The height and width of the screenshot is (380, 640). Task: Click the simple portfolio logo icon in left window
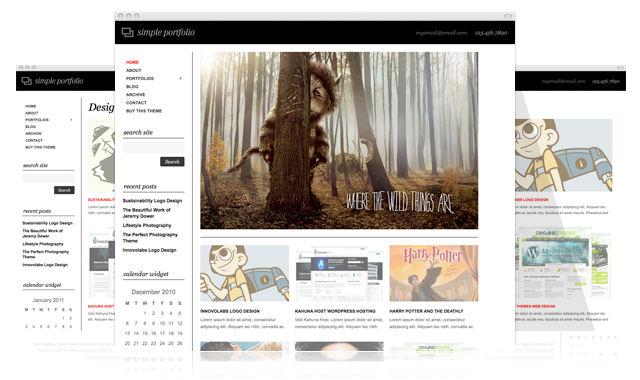pos(27,81)
